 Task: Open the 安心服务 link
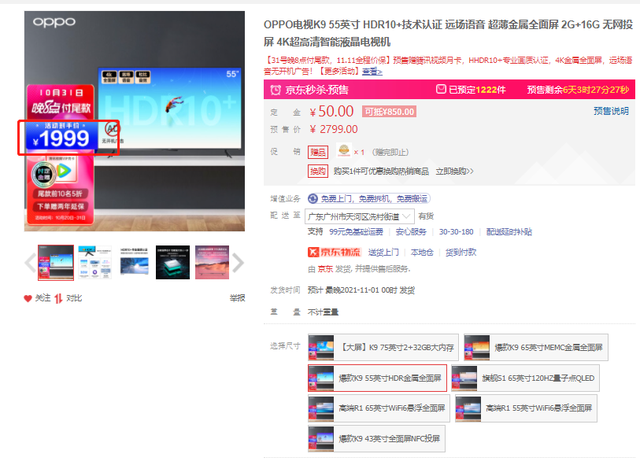point(411,232)
